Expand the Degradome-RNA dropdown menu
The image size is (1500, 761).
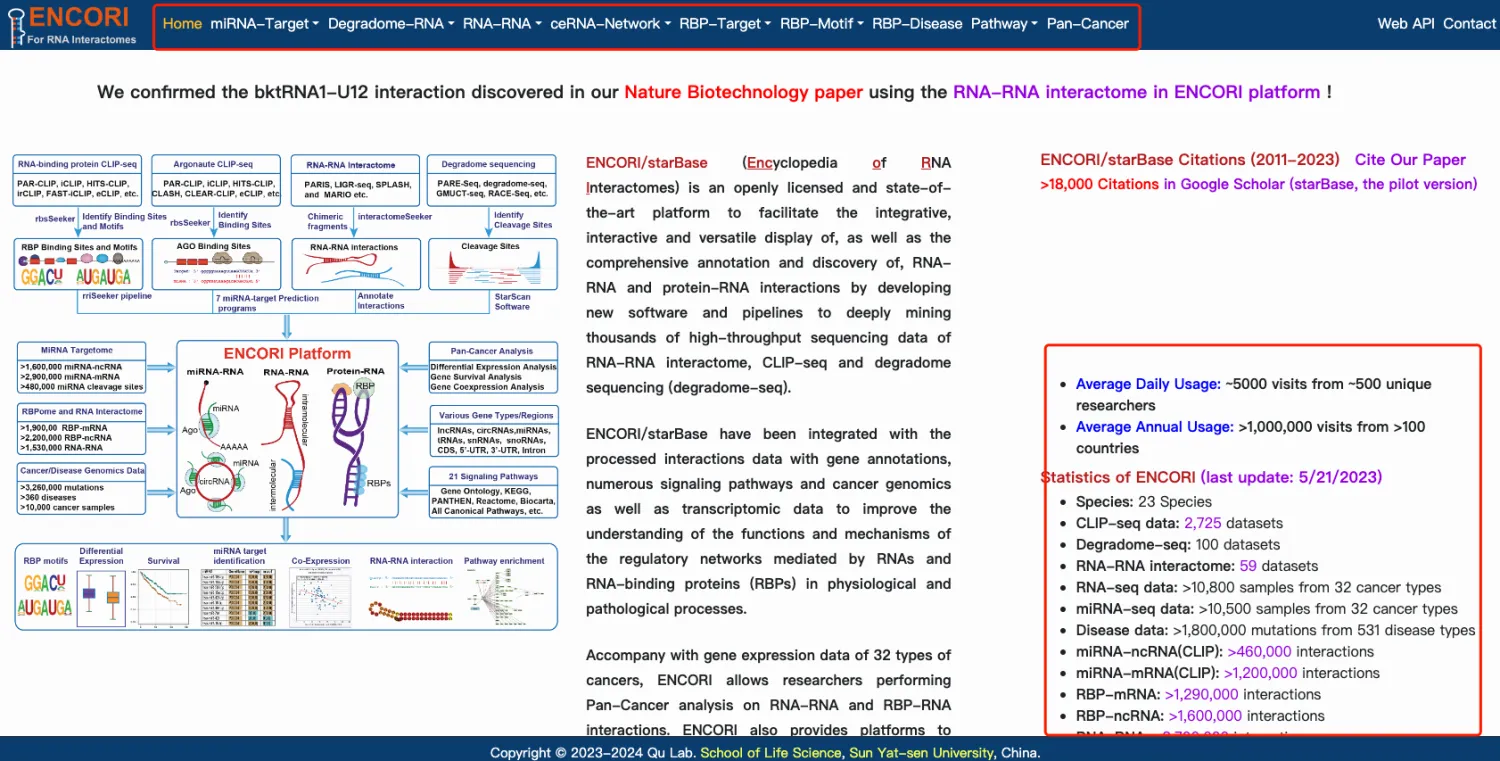click(391, 24)
